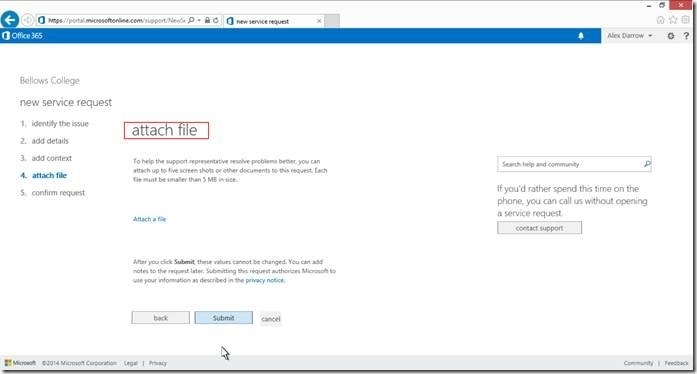This screenshot has height=374, width=697.
Task: Click the Microsoft logo in footer
Action: coord(20,363)
